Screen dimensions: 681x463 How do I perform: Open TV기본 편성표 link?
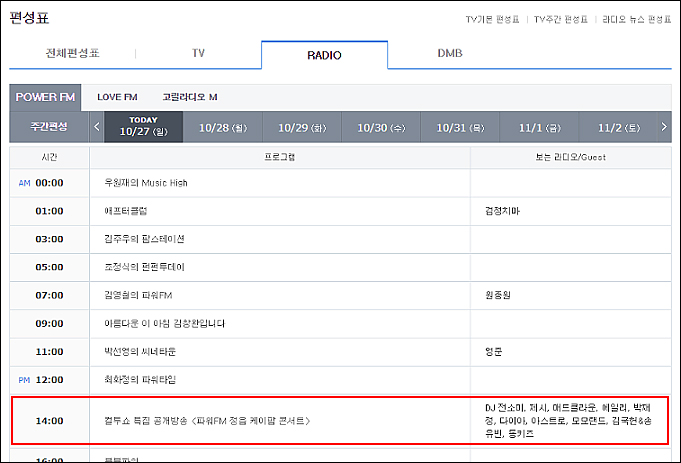point(492,20)
